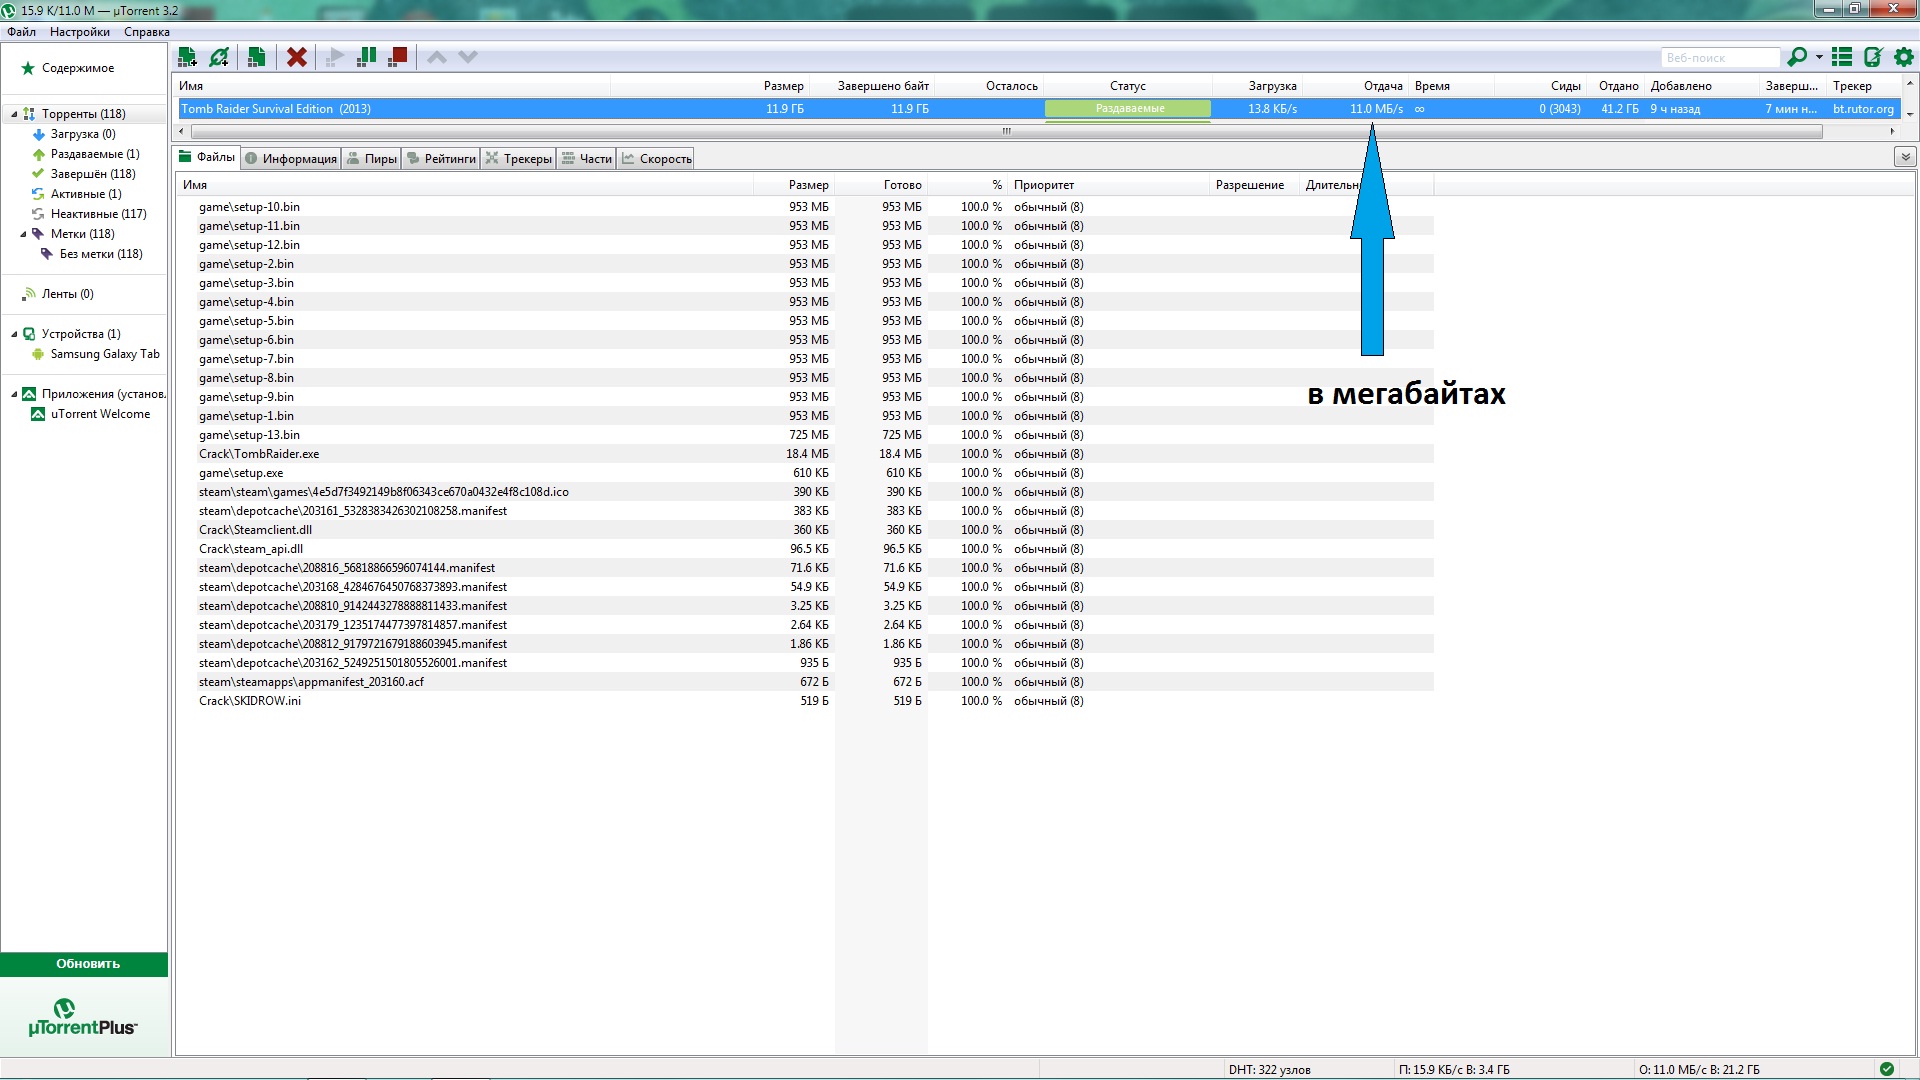Click the Create New Torrent icon
The image size is (1920, 1080).
(x=257, y=57)
